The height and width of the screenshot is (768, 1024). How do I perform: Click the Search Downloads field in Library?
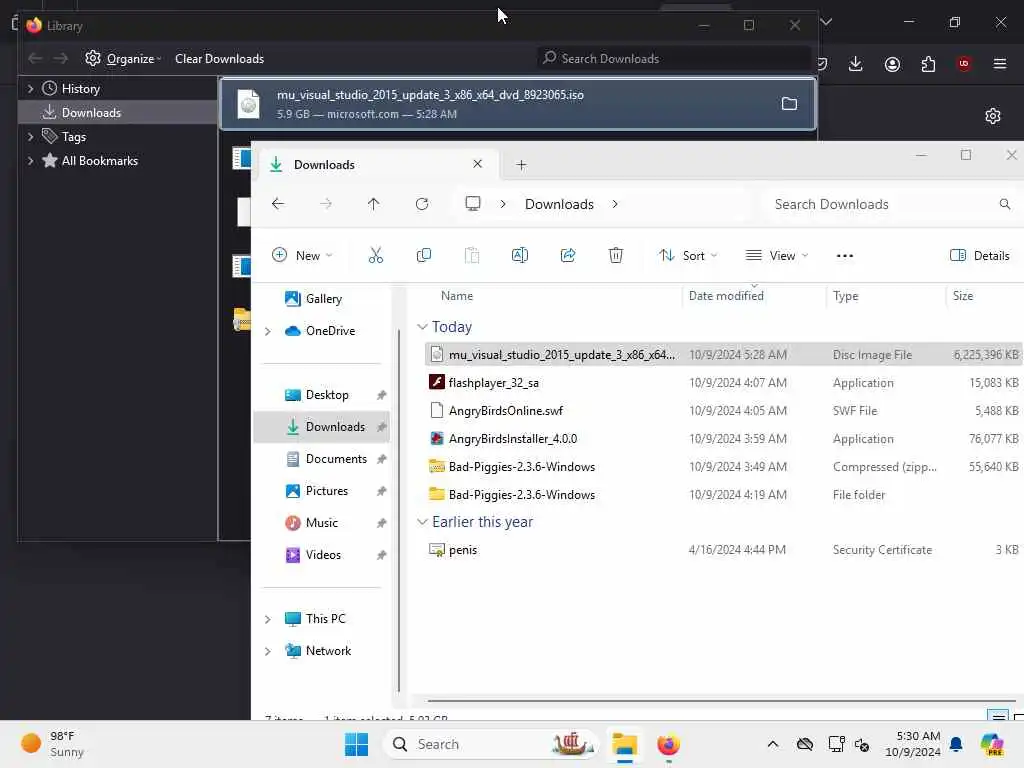tap(673, 59)
